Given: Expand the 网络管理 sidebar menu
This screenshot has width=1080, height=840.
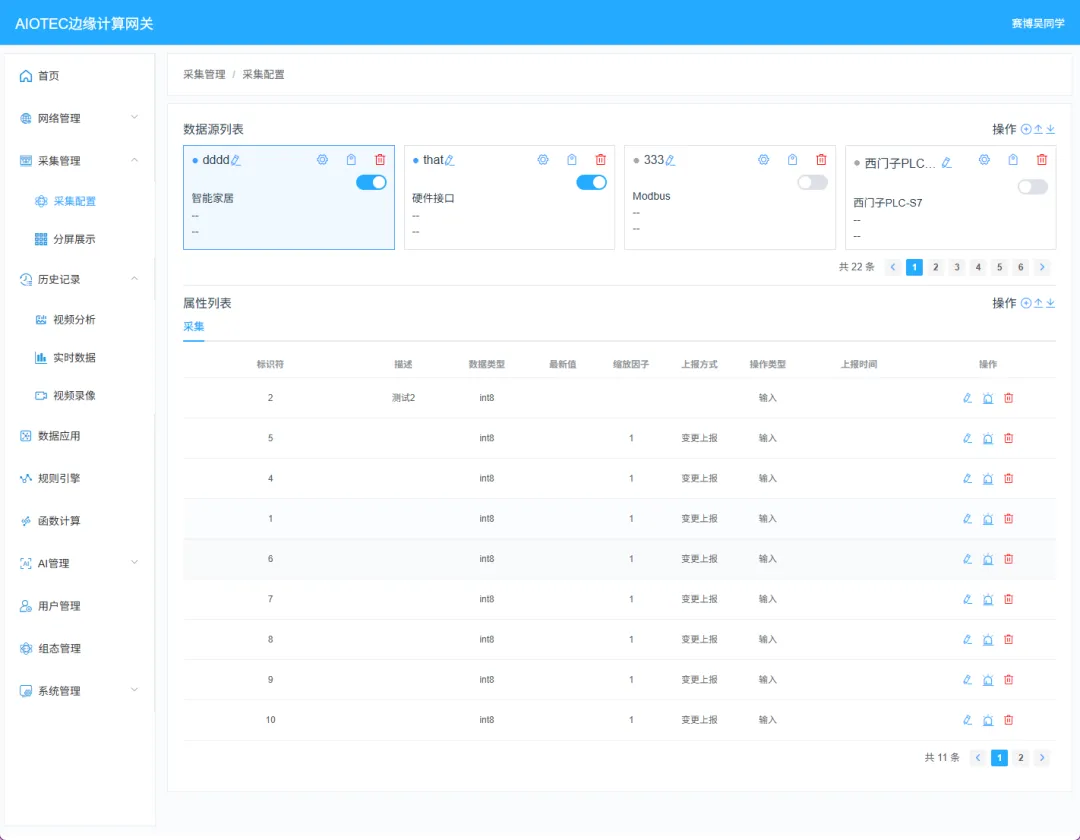Looking at the screenshot, I should [x=79, y=118].
